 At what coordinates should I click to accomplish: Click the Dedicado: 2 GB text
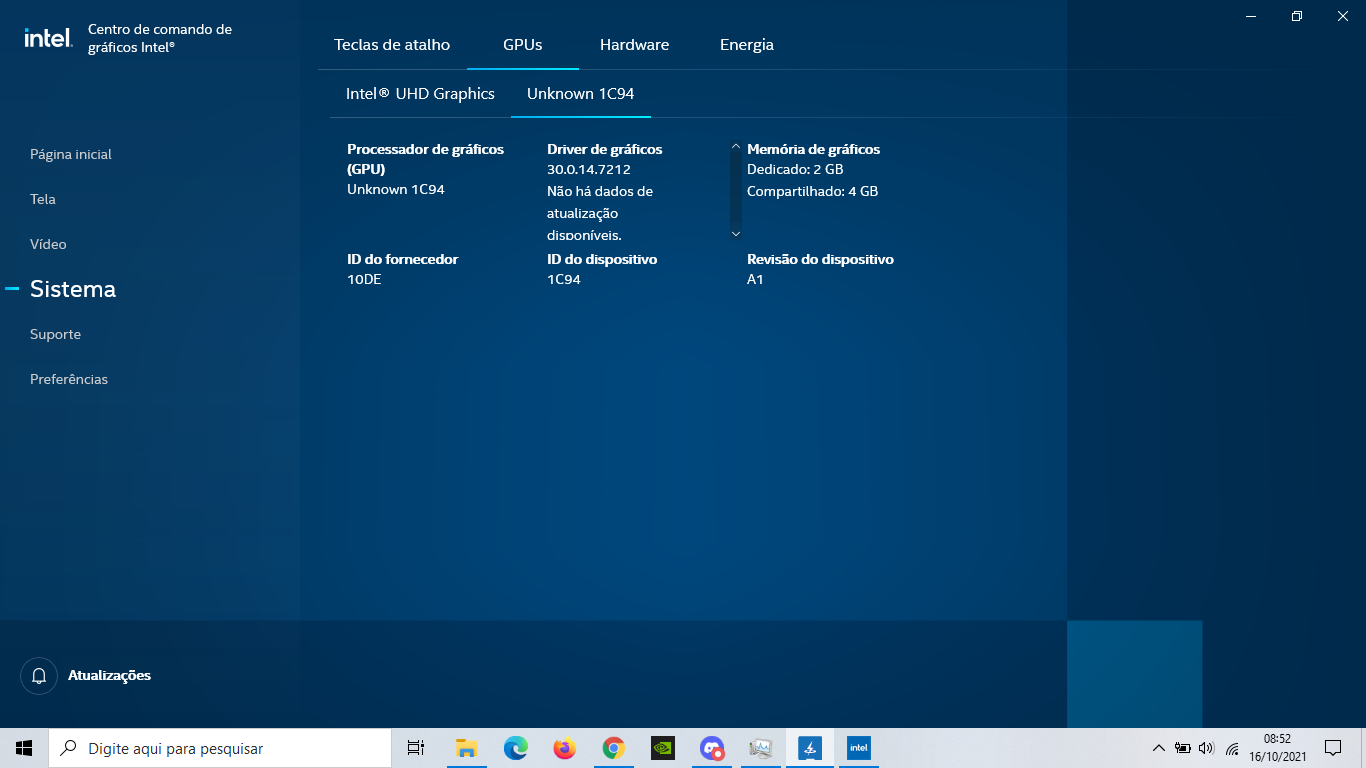[795, 170]
